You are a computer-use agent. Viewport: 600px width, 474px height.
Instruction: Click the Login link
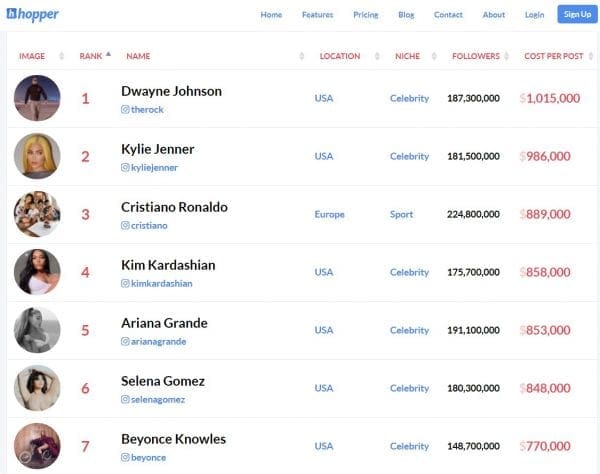[x=534, y=15]
